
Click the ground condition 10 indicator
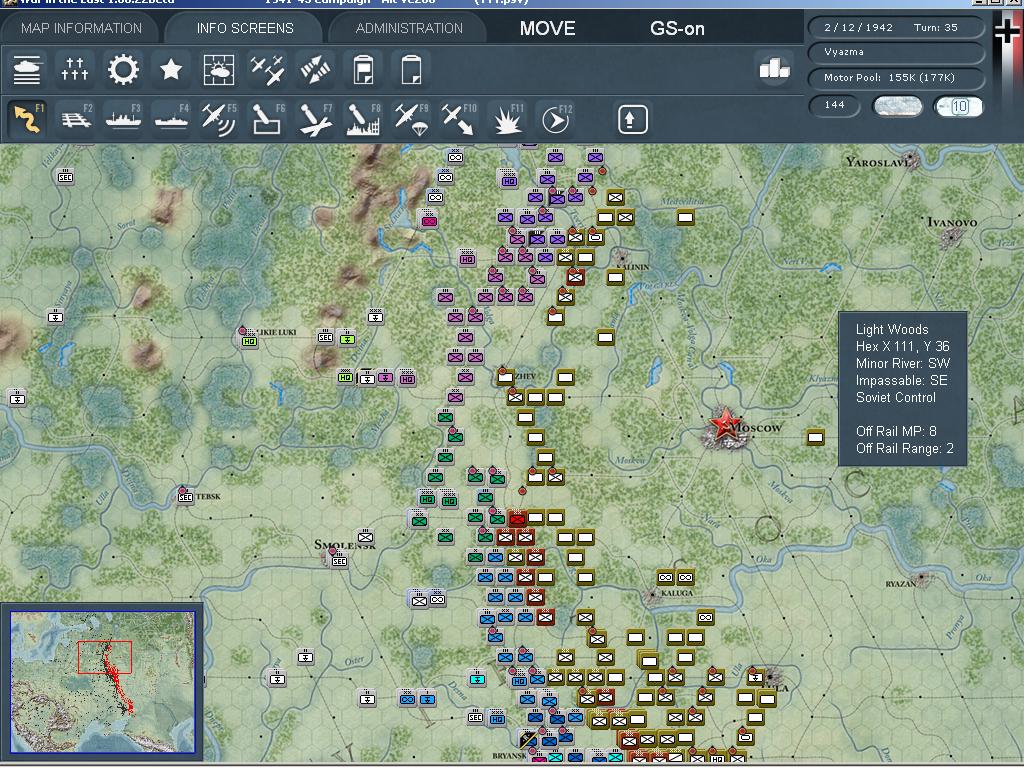pyautogui.click(x=959, y=106)
